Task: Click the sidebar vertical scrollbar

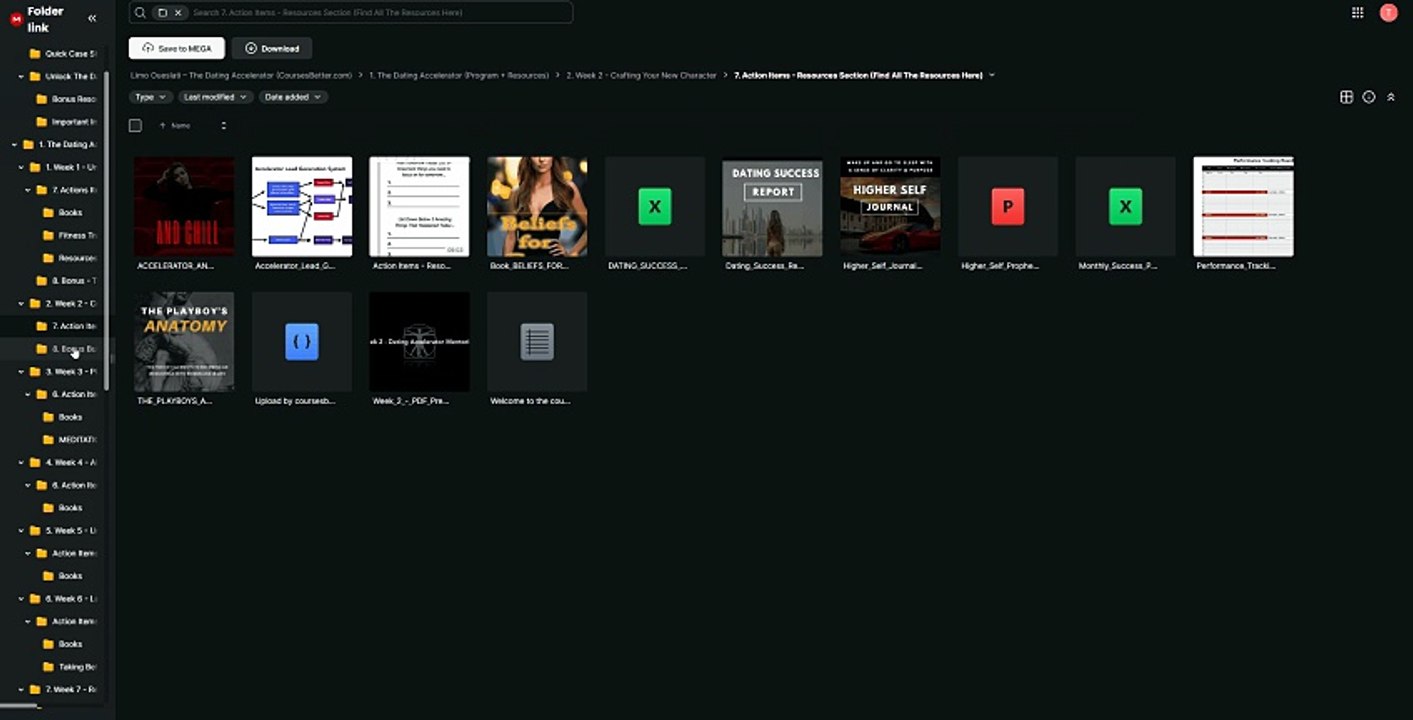Action: 107,230
